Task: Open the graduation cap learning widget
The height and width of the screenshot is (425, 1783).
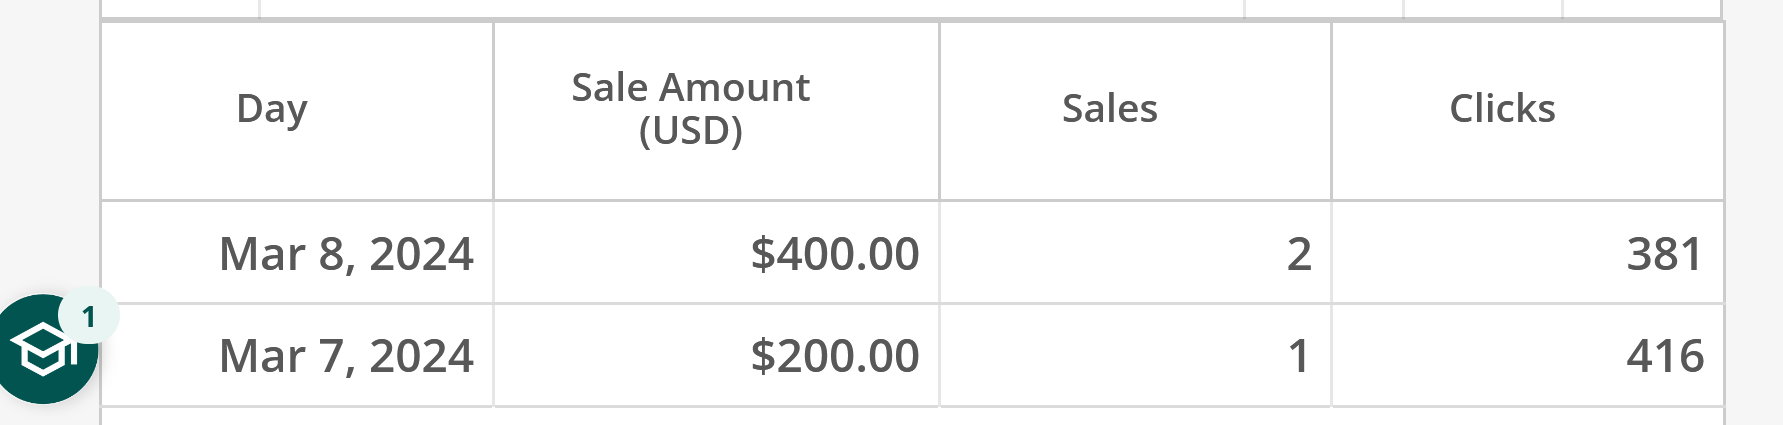Action: (x=42, y=349)
